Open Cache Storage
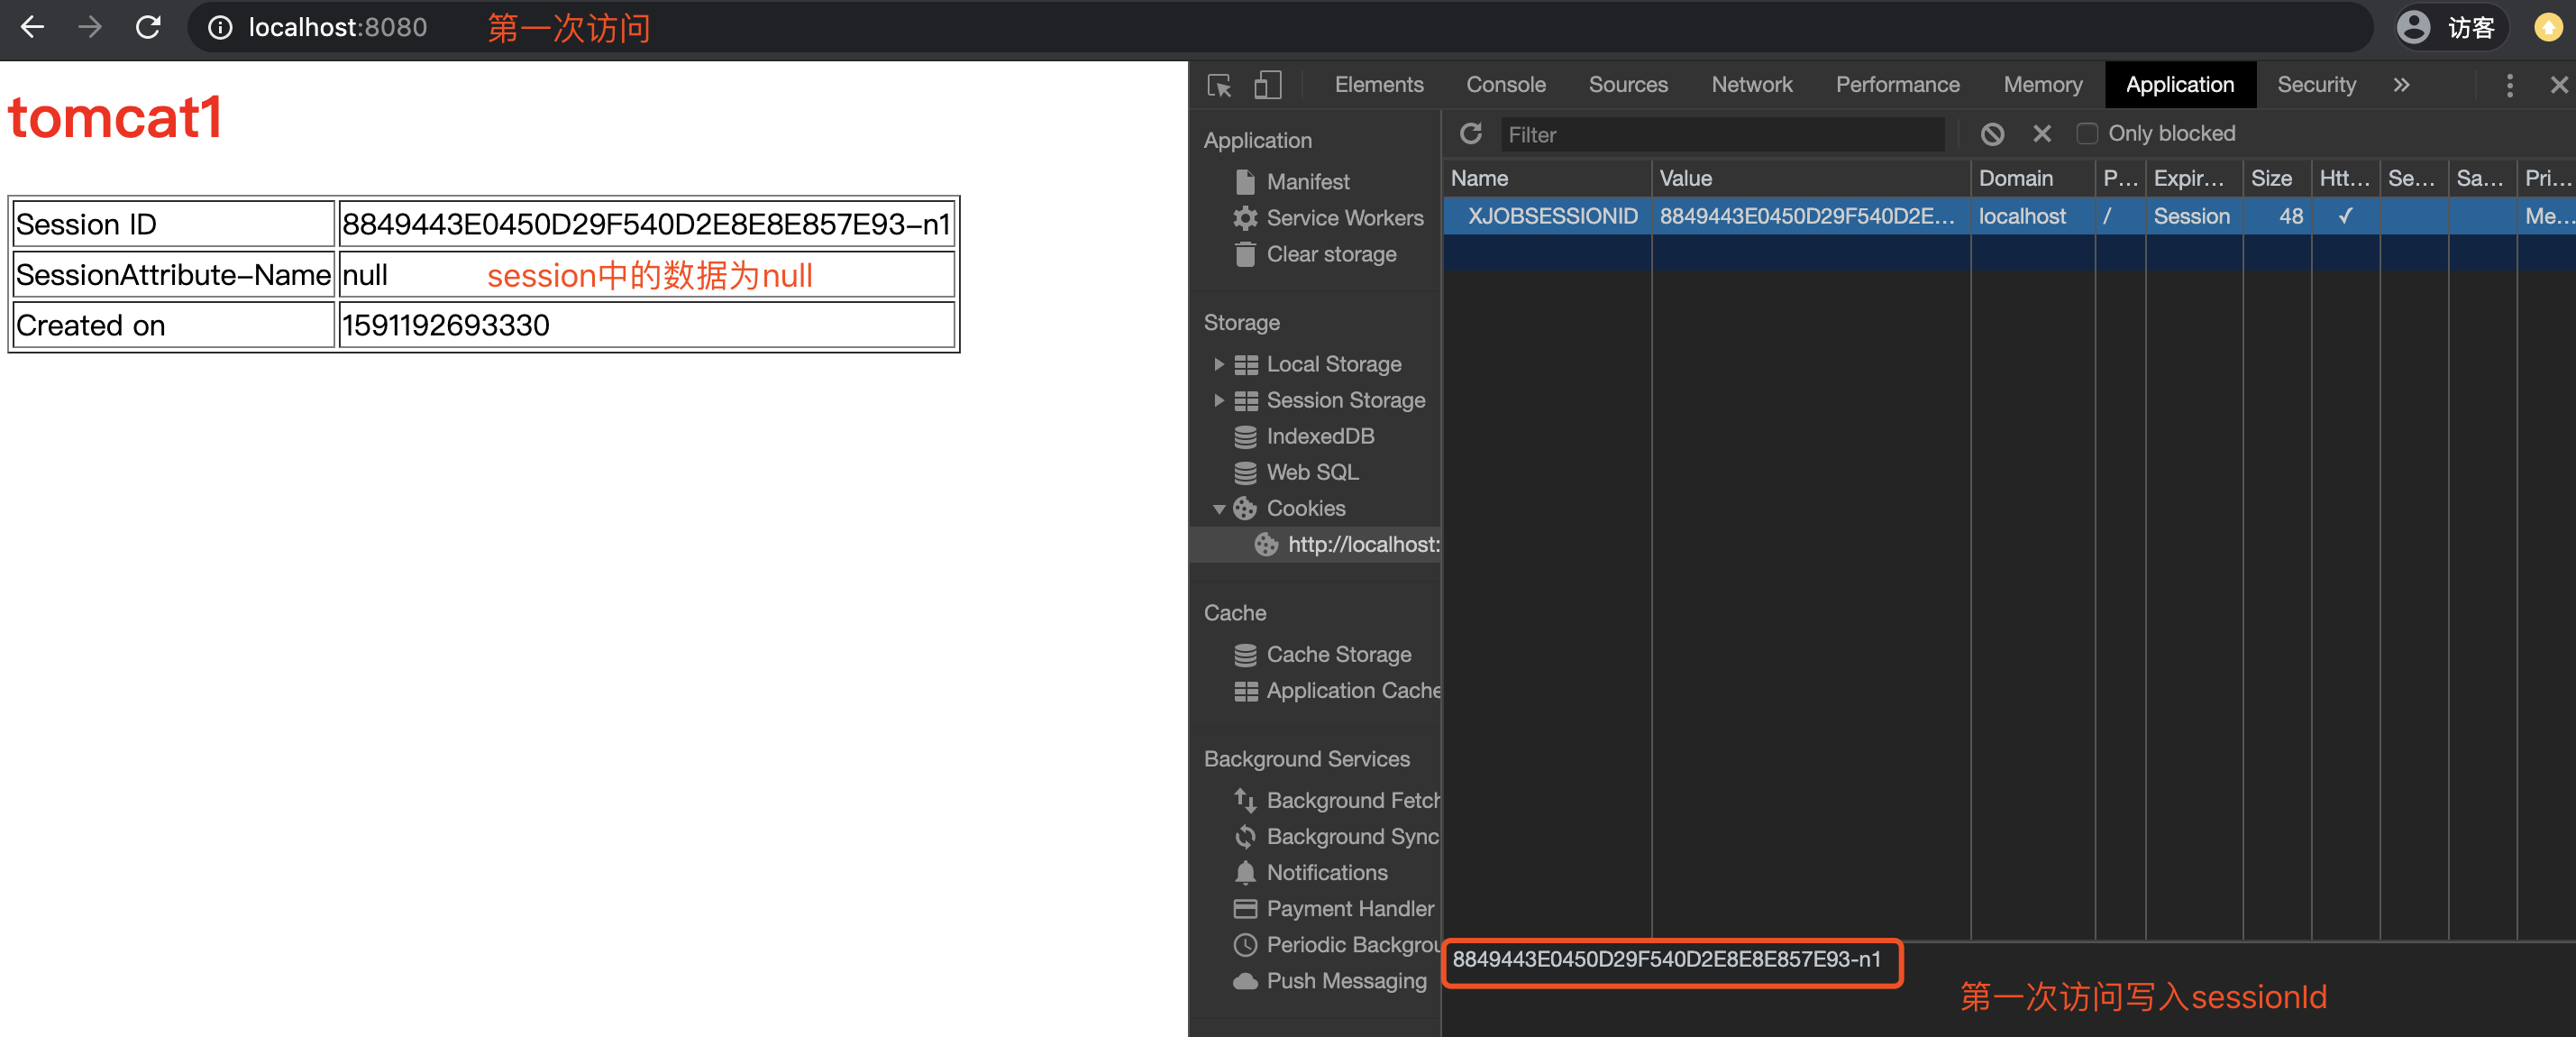2576x1037 pixels. click(1338, 654)
